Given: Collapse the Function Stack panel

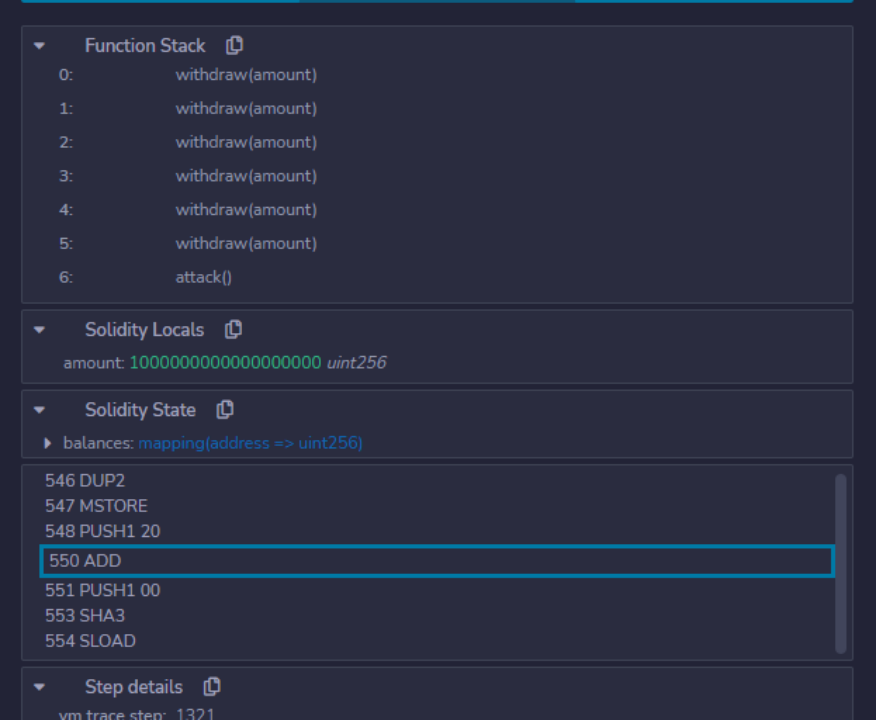Looking at the screenshot, I should coord(39,46).
